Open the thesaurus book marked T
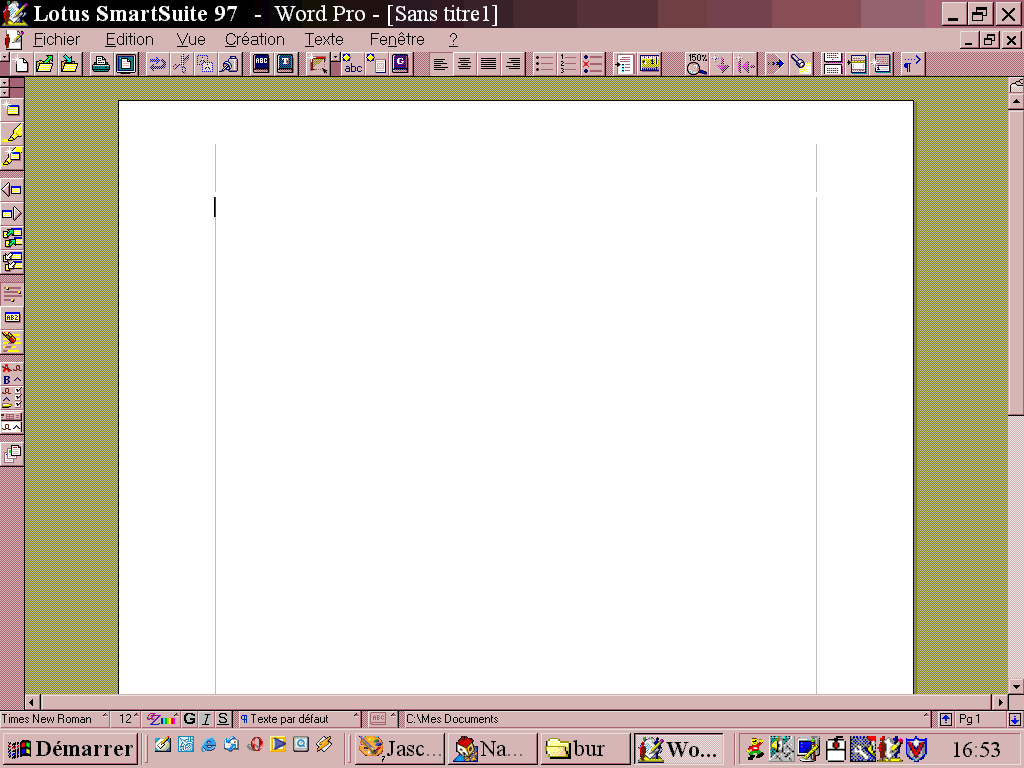Viewport: 1024px width, 768px height. 285,64
